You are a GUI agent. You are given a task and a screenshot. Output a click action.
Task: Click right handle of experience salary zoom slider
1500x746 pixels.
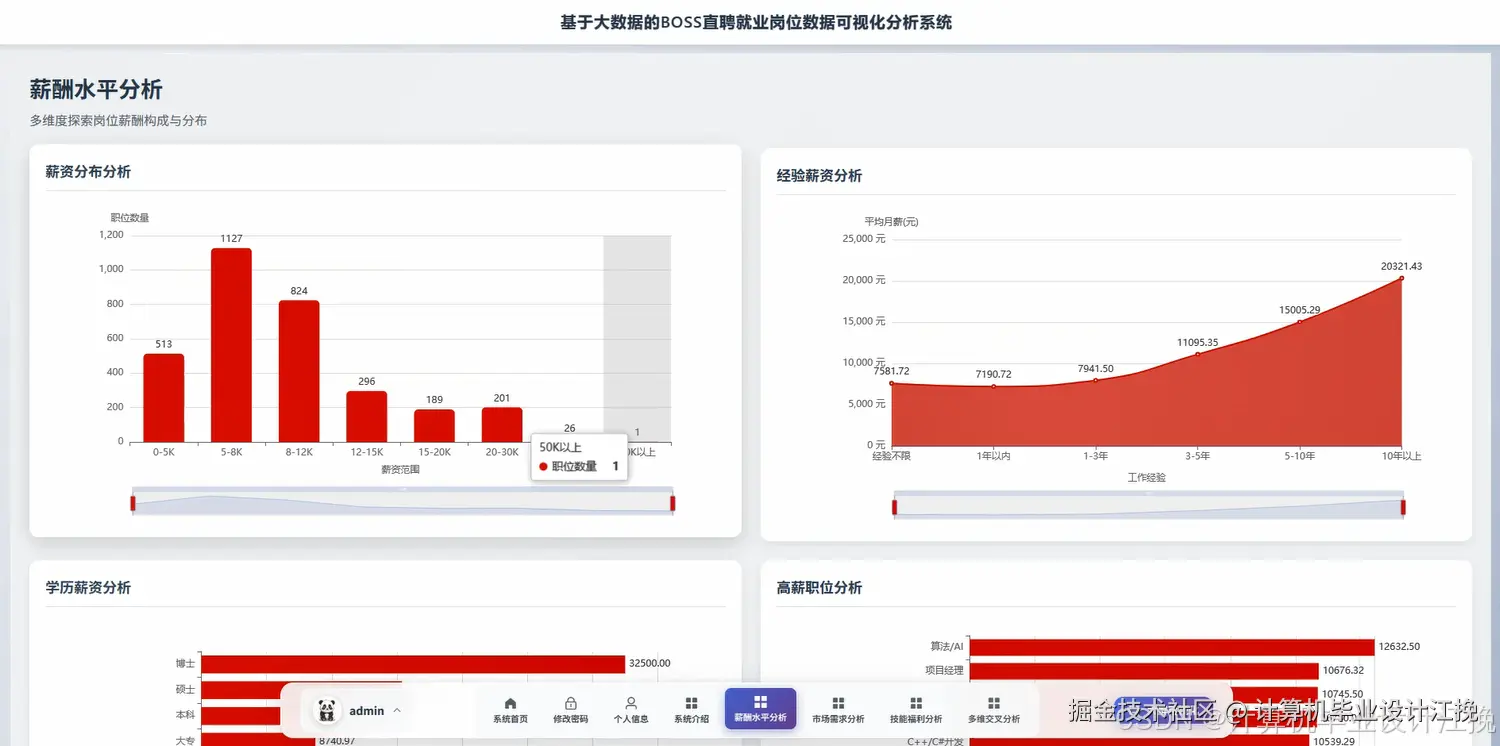click(1403, 507)
